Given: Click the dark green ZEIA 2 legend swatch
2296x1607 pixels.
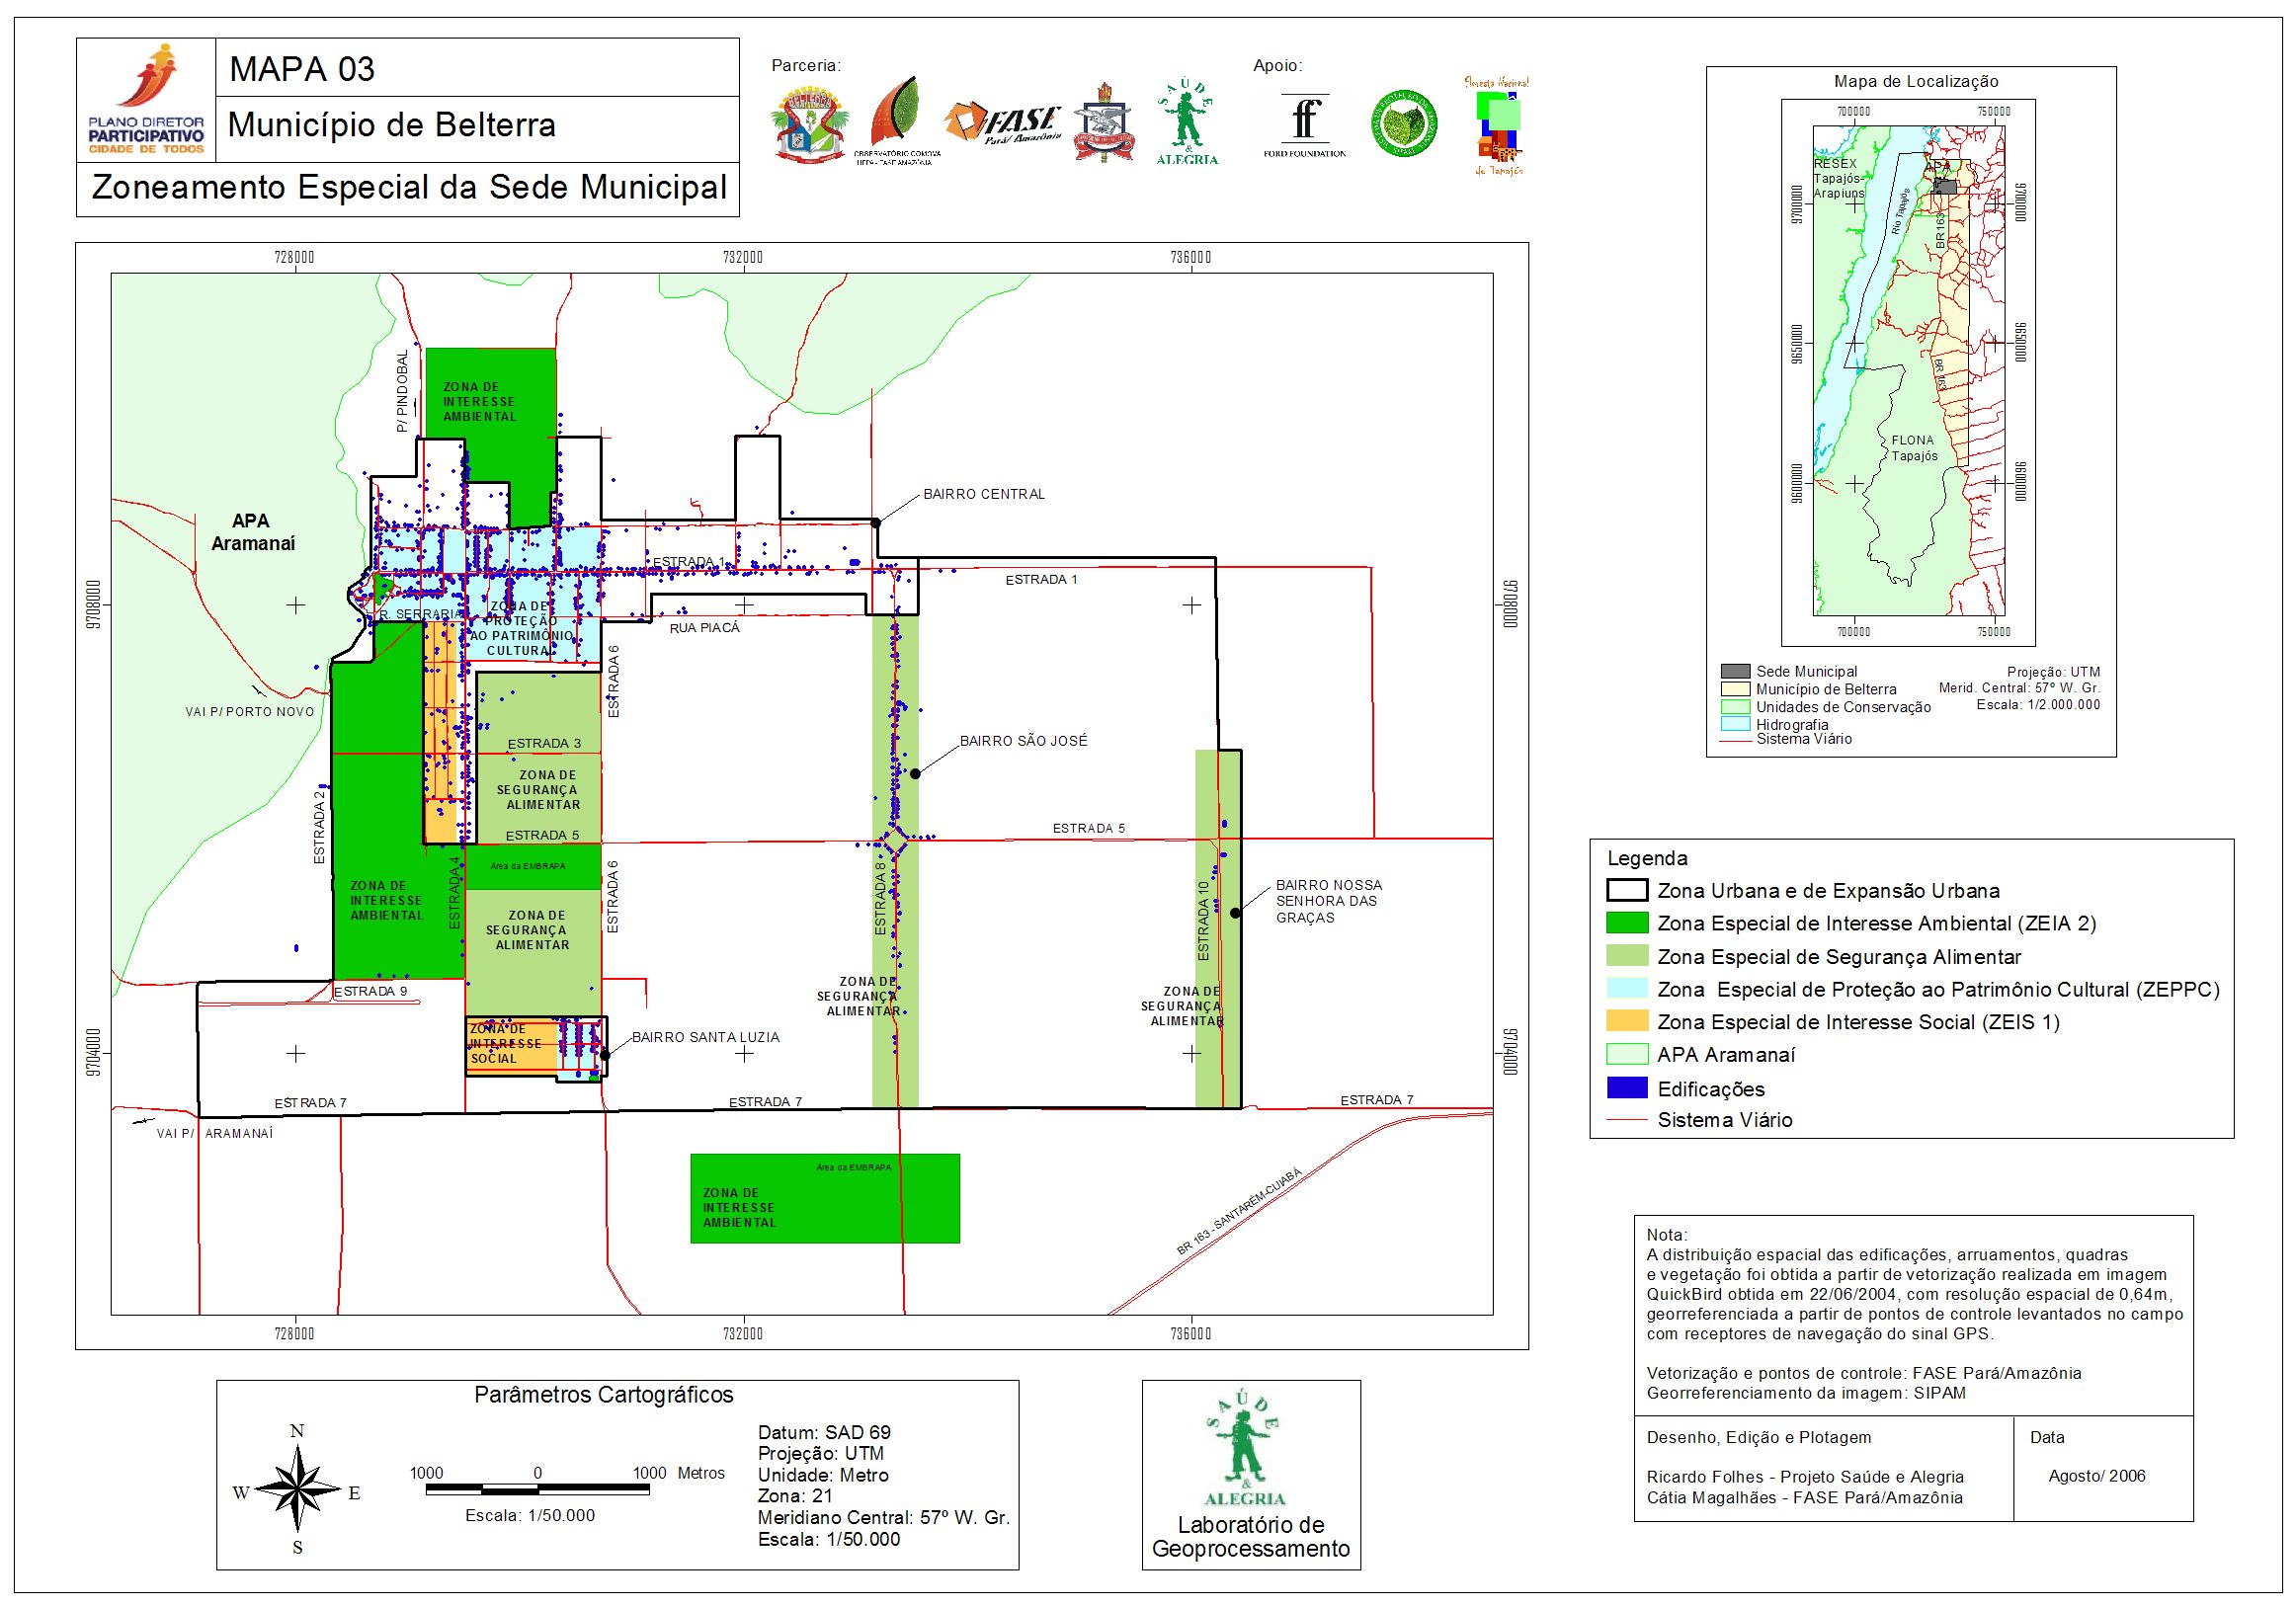Looking at the screenshot, I should coord(1626,923).
